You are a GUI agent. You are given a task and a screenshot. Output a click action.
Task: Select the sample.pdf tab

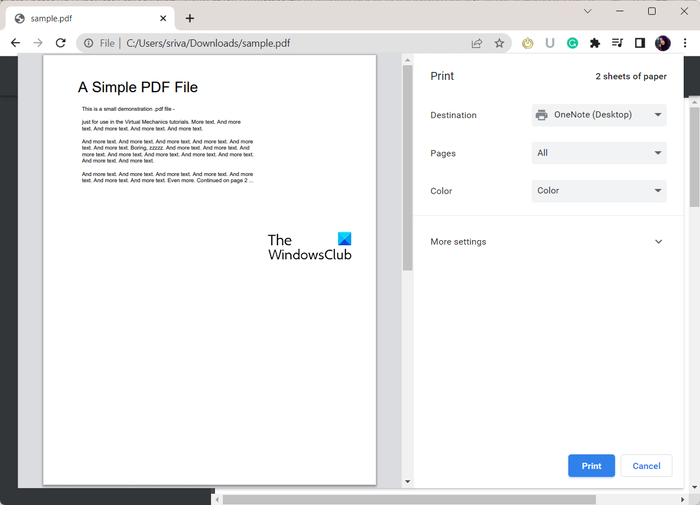pyautogui.click(x=89, y=18)
